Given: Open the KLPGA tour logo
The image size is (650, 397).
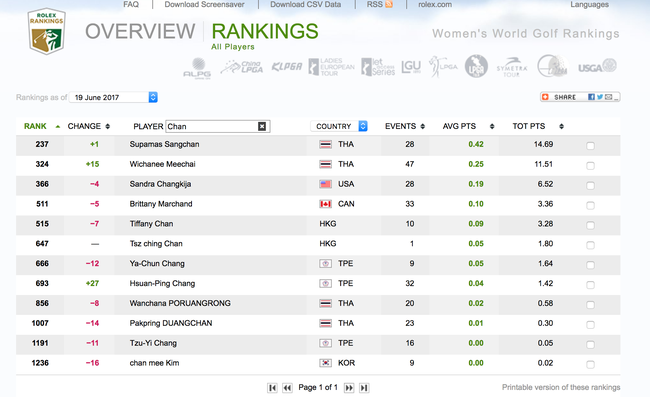Looking at the screenshot, I should 287,67.
